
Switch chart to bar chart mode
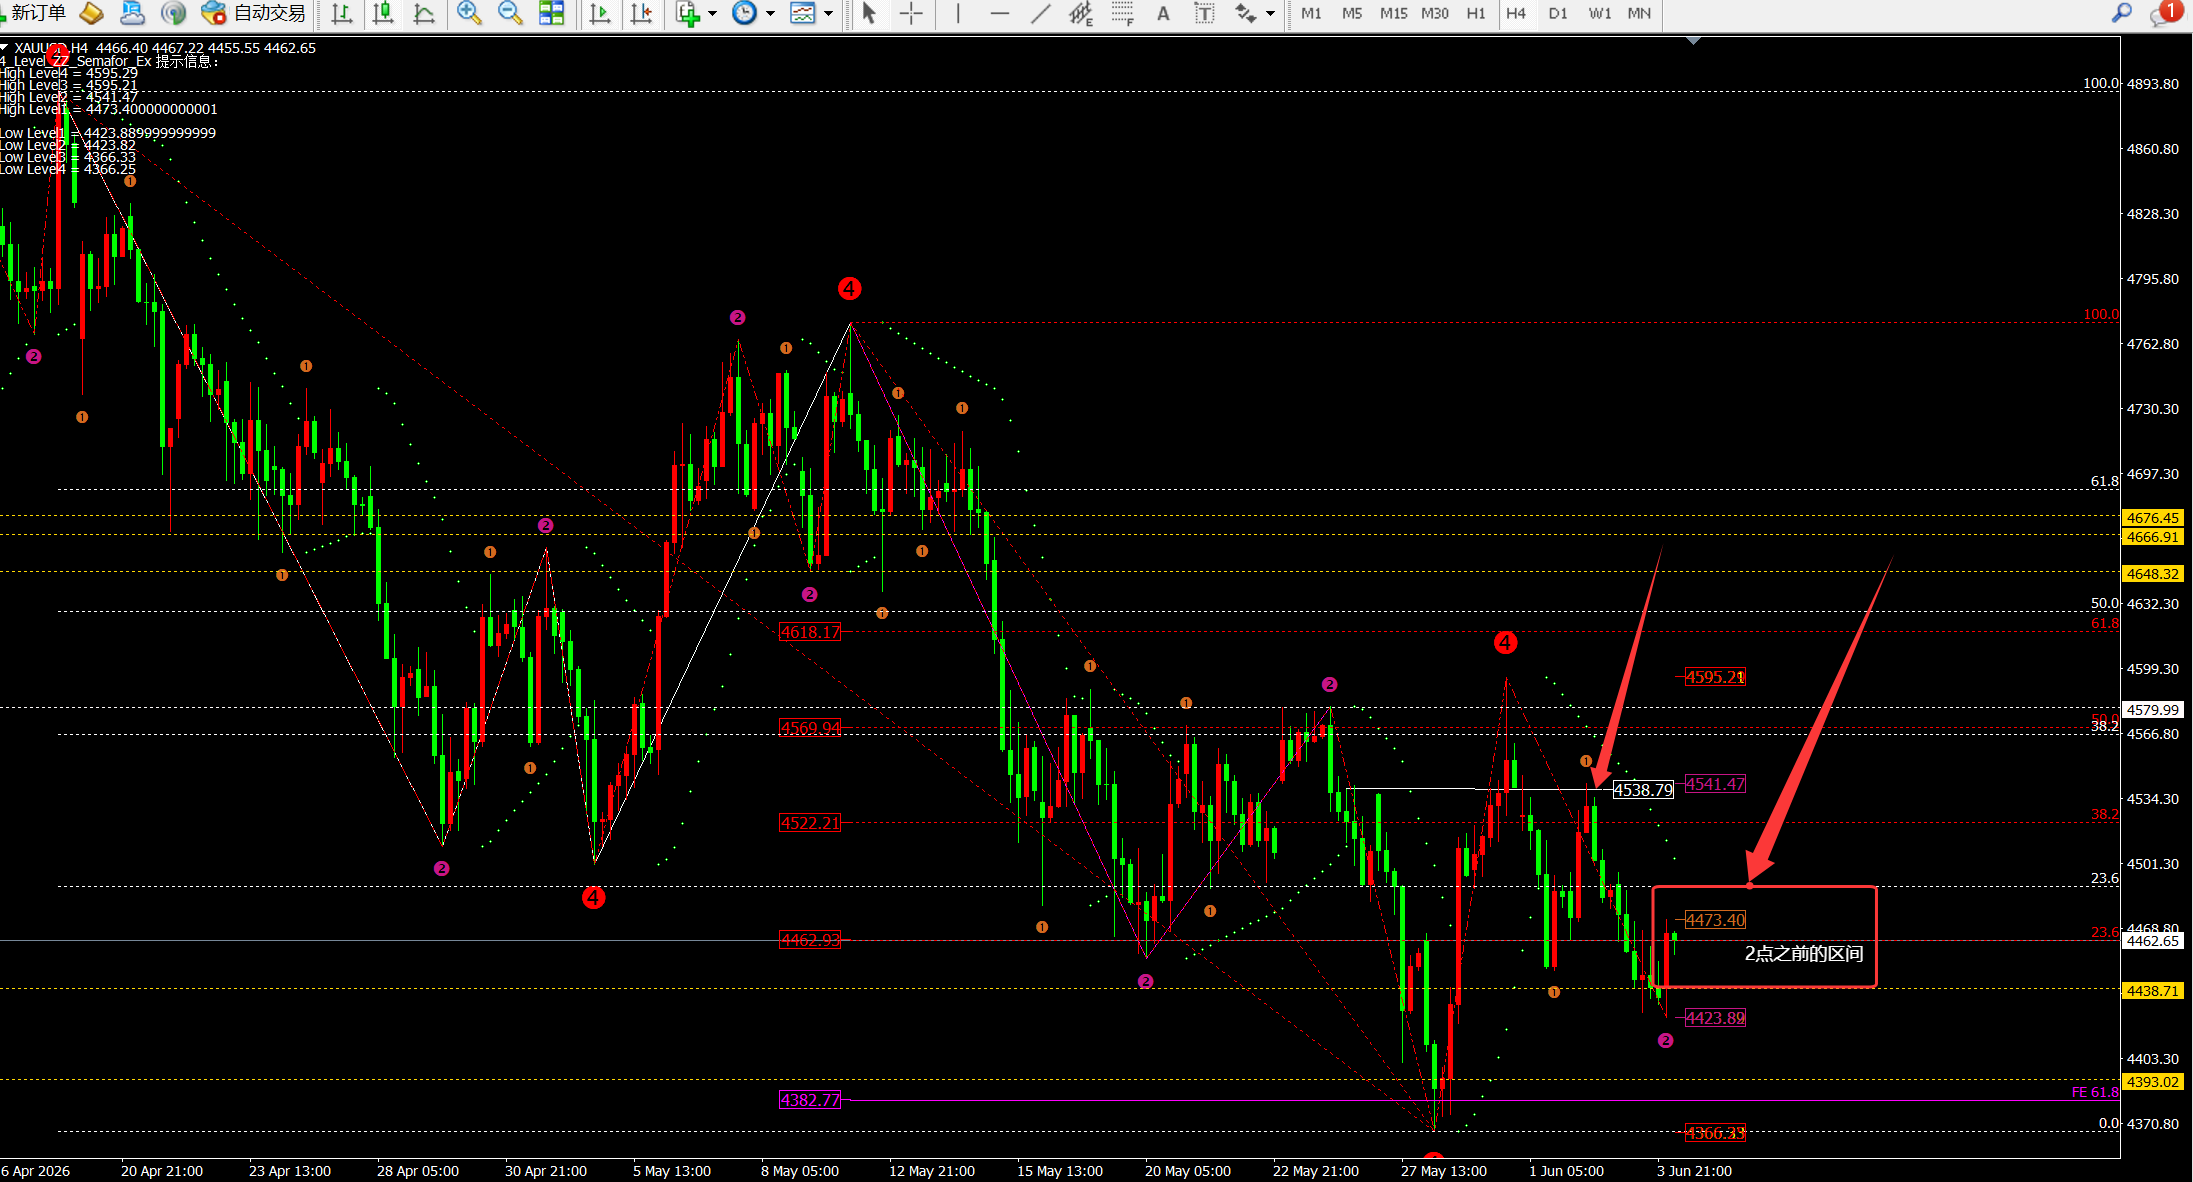point(342,13)
